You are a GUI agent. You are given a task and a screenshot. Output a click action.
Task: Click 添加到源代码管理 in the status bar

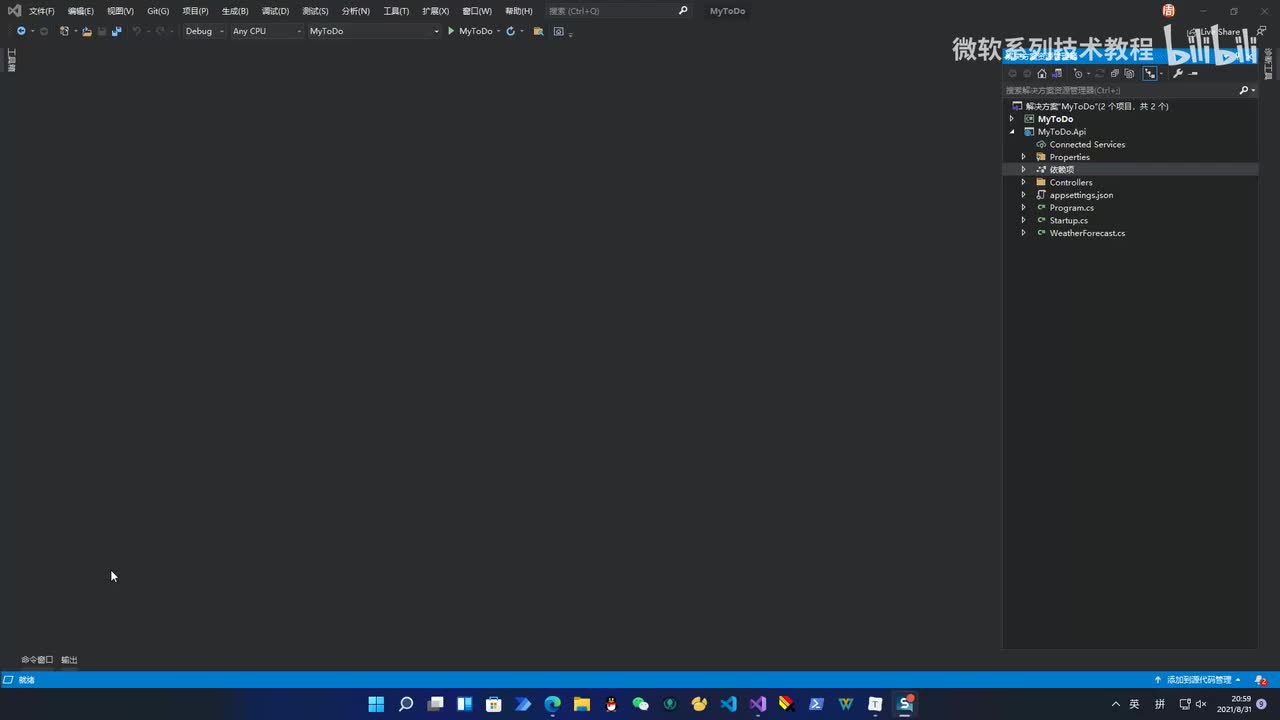(x=1198, y=680)
